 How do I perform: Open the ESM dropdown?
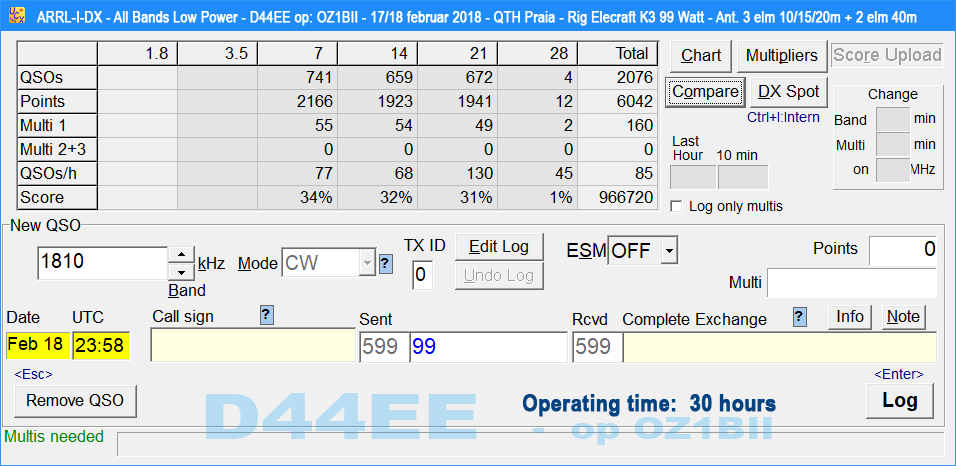[669, 250]
